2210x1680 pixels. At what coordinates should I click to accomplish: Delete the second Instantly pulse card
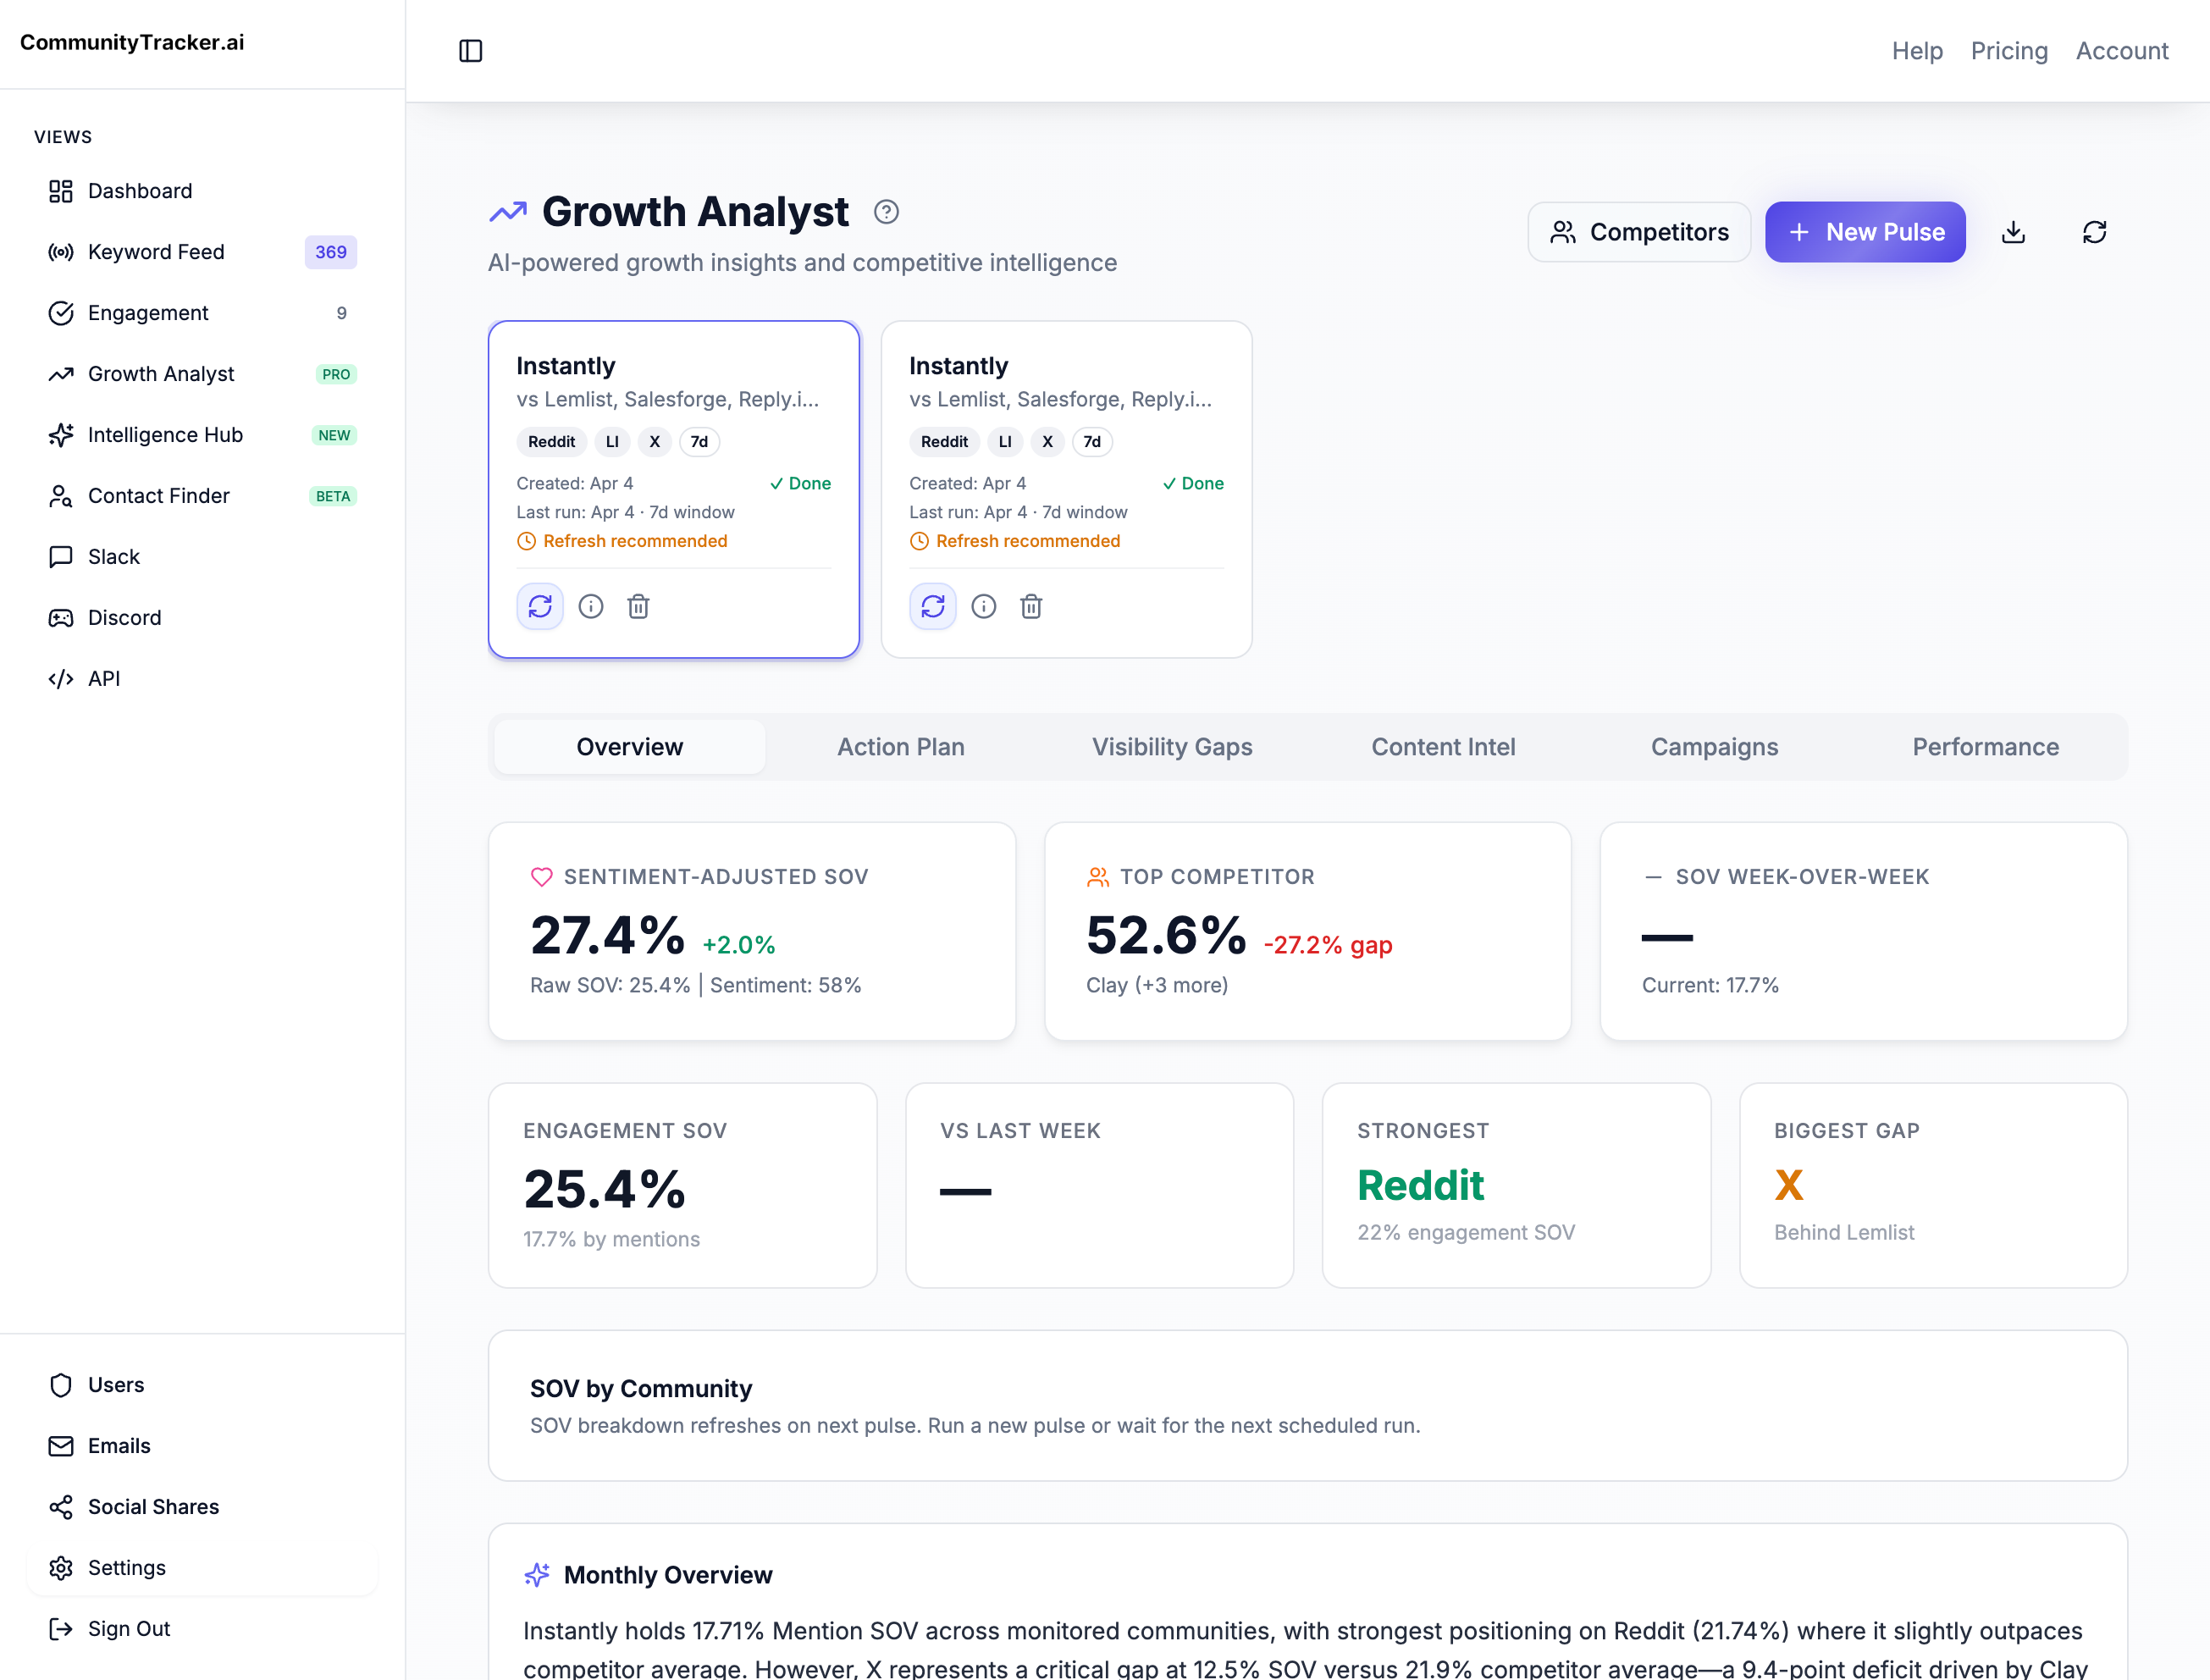(1031, 606)
